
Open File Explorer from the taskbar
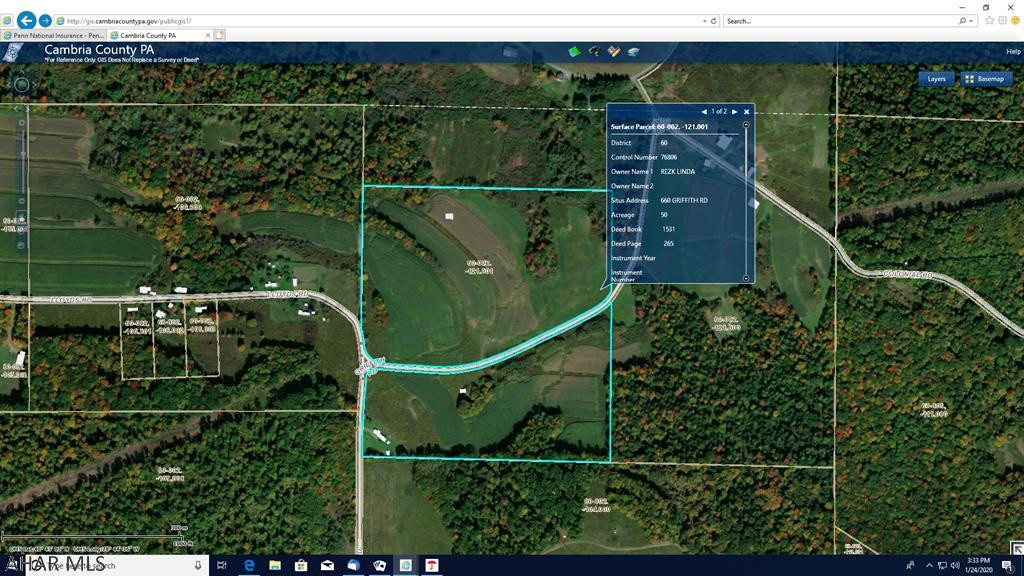(x=276, y=565)
